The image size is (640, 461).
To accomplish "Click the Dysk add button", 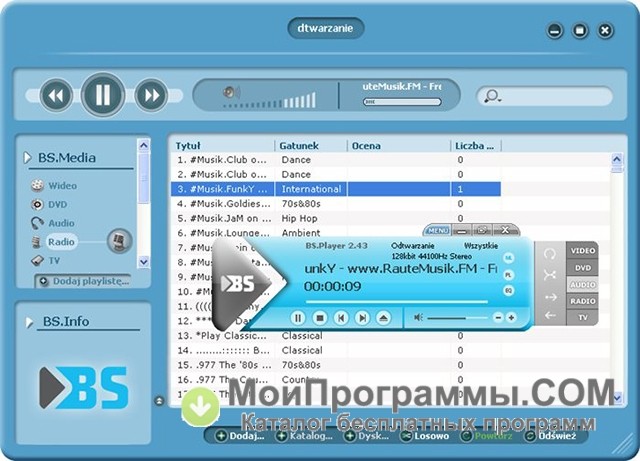I will click(367, 436).
